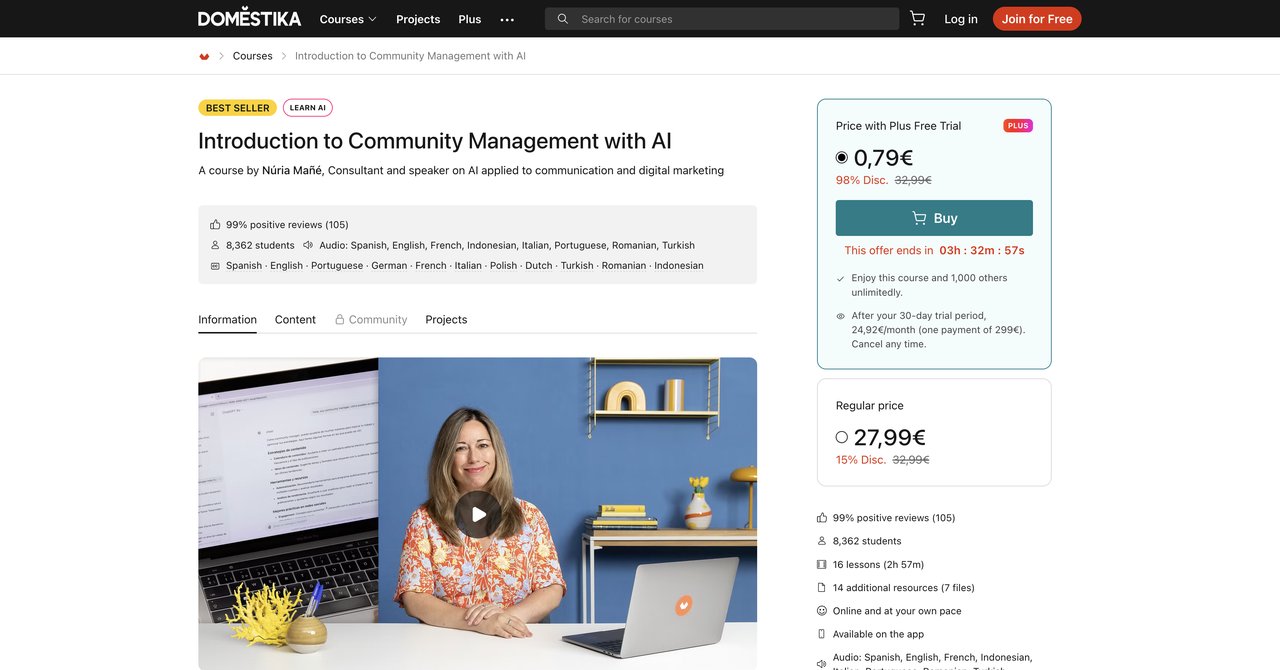Click the sidebar thumbs-up reviews icon
This screenshot has height=670, width=1280.
click(x=822, y=518)
